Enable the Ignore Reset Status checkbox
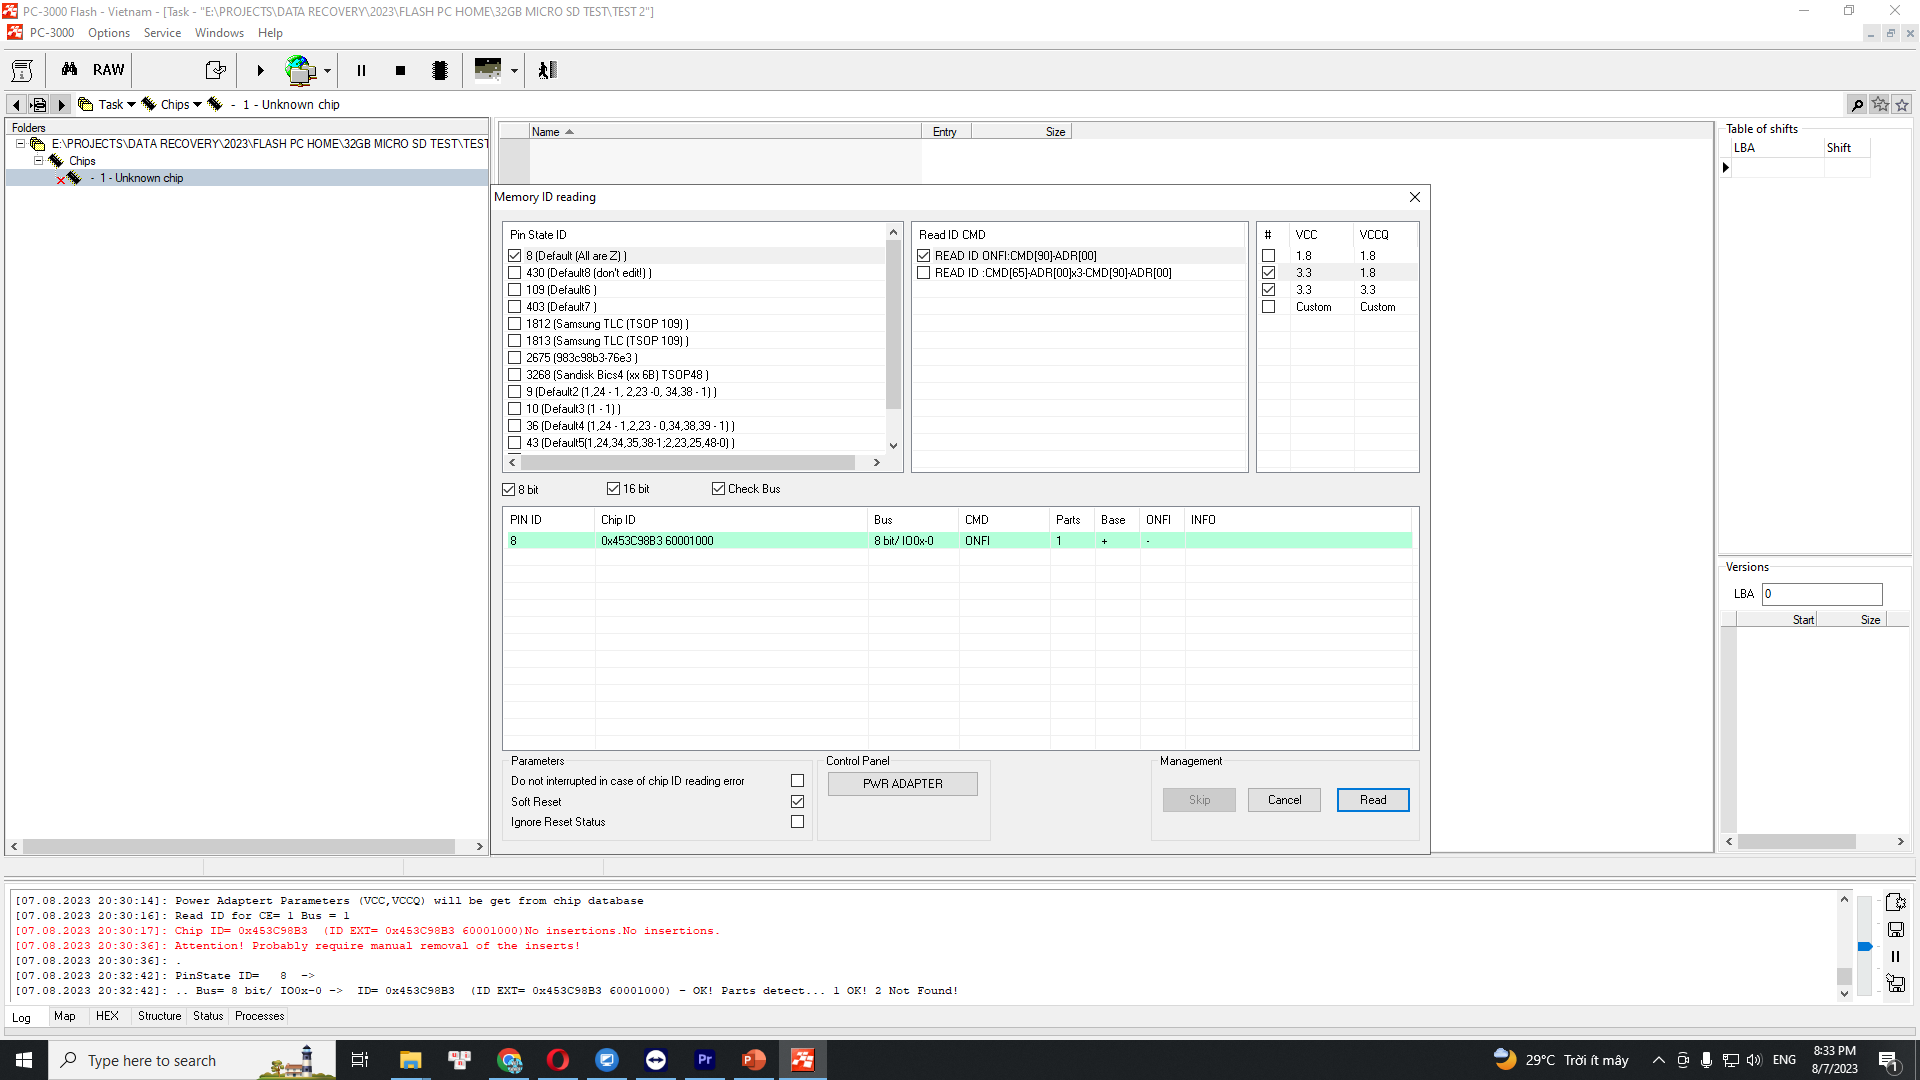Viewport: 1920px width, 1080px height. coord(797,822)
